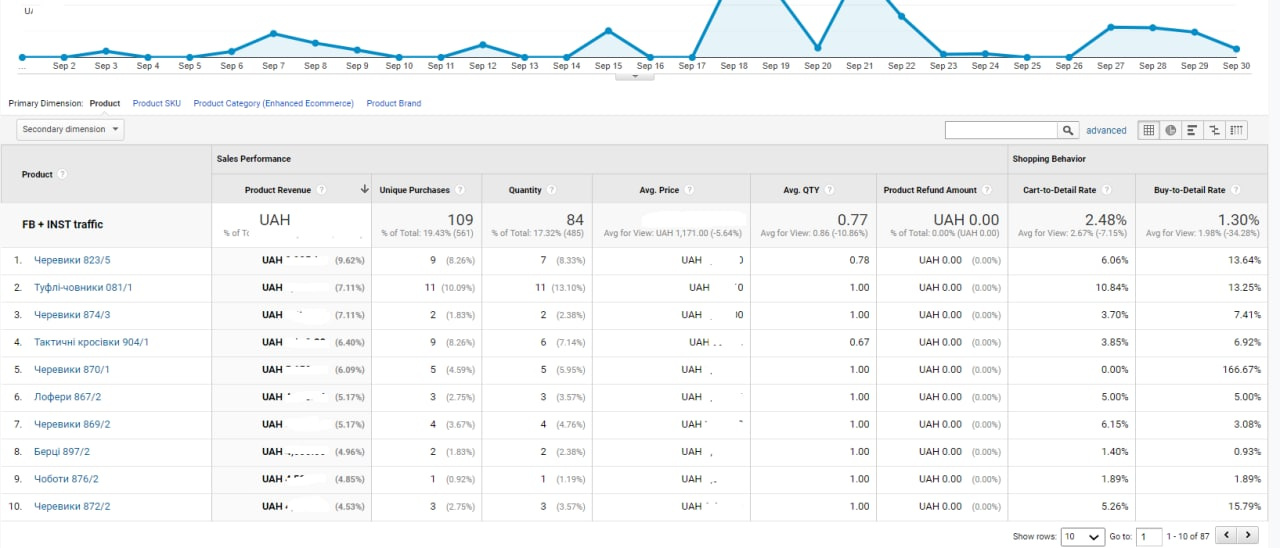Switch to the pie chart Percentage view
The image size is (1280, 548).
pos(1171,130)
